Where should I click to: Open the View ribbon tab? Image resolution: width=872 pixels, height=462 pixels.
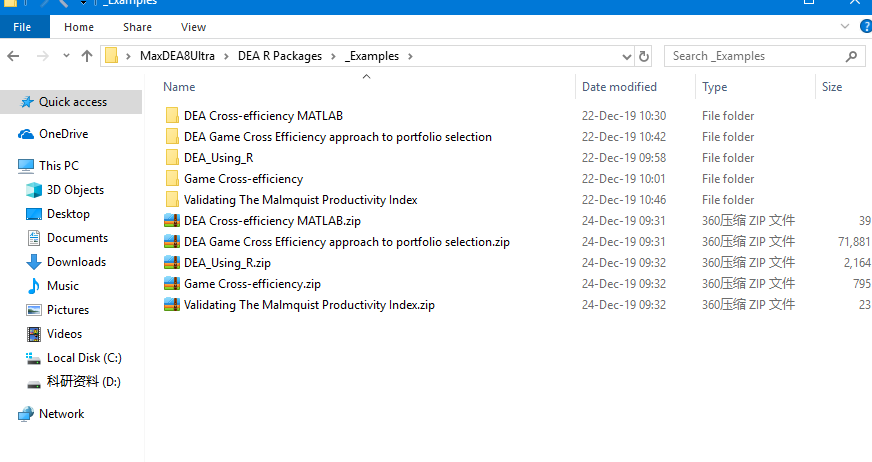pyautogui.click(x=193, y=27)
